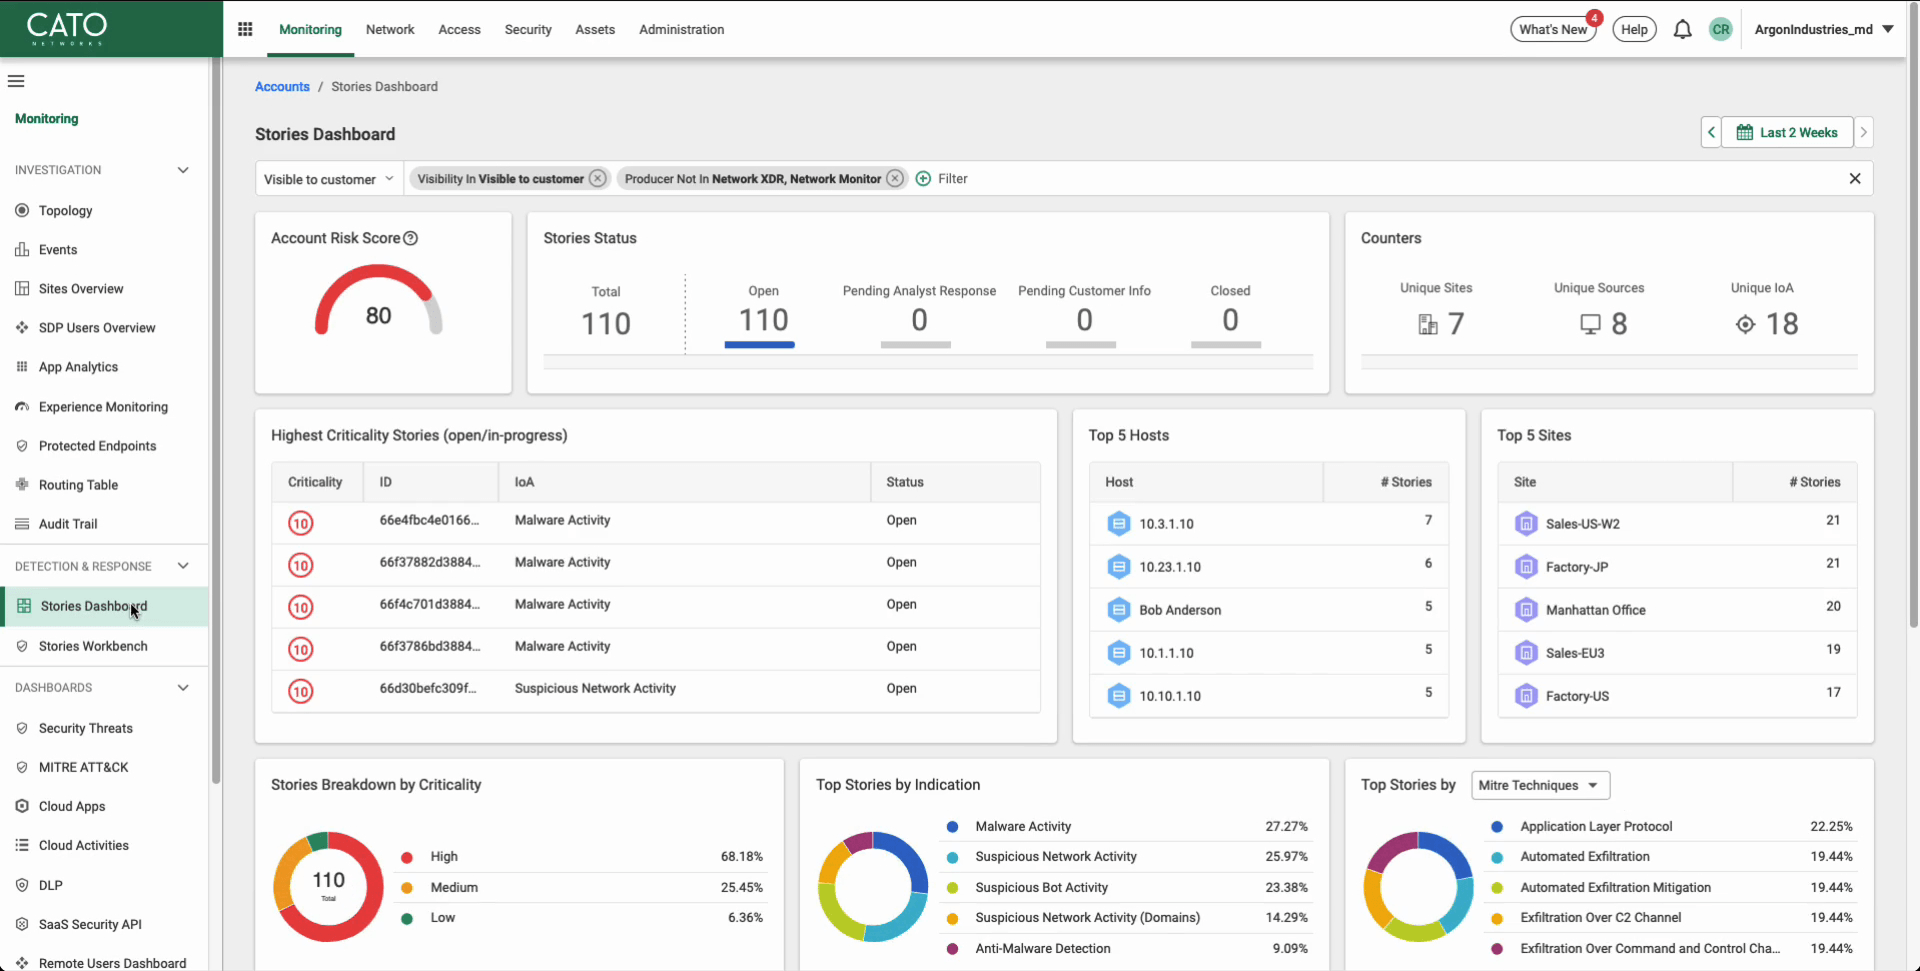The width and height of the screenshot is (1920, 971).
Task: Open the Last 2 Weeks date picker
Action: 1787,132
